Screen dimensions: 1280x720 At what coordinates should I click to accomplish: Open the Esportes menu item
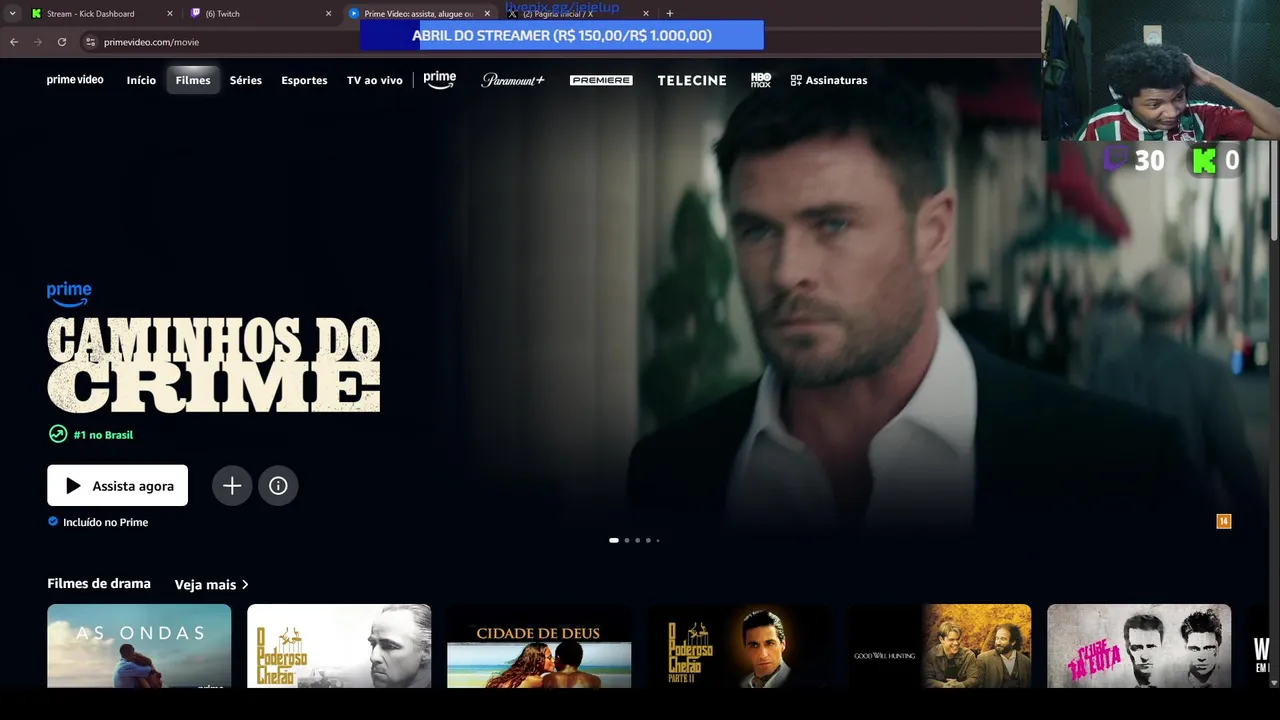304,80
